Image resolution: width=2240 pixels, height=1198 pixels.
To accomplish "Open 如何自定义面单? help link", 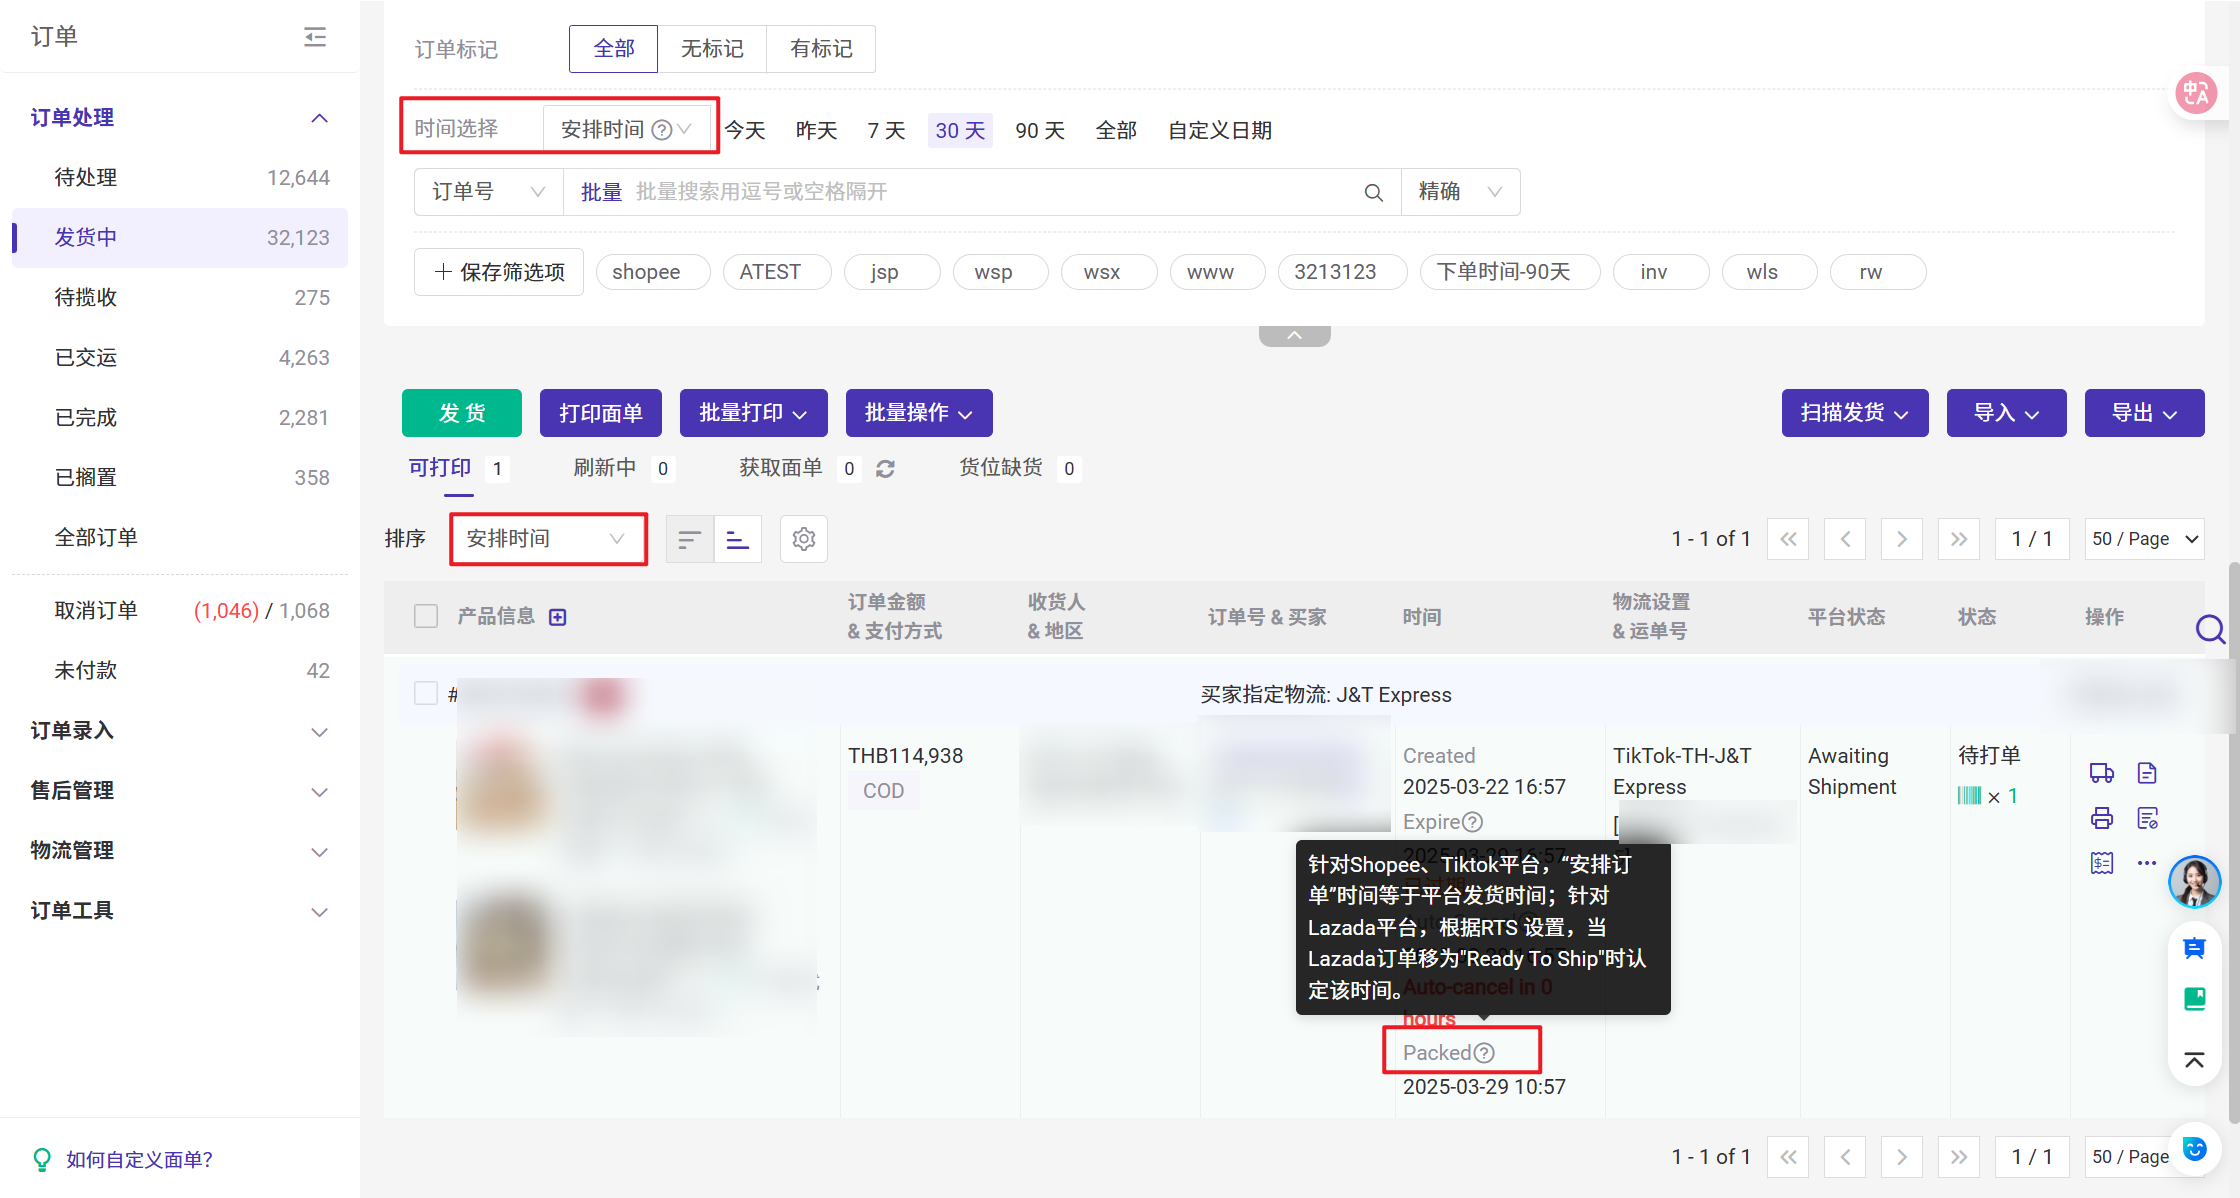I will click(140, 1159).
